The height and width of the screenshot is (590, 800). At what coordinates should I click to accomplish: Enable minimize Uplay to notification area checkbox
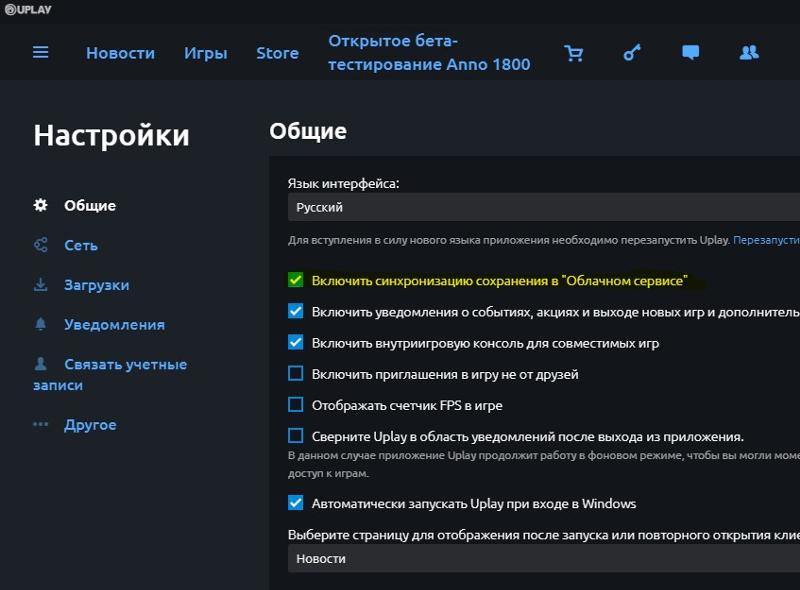pos(295,436)
